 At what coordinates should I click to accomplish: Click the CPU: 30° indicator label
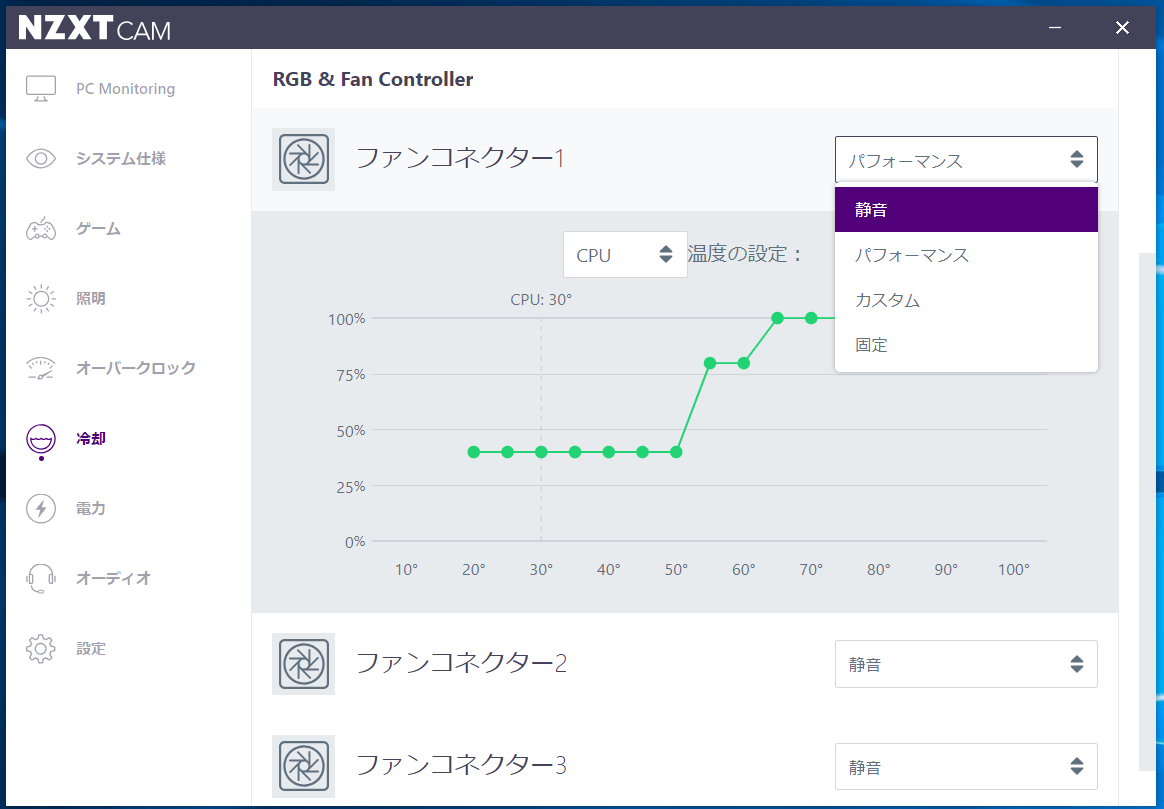541,300
